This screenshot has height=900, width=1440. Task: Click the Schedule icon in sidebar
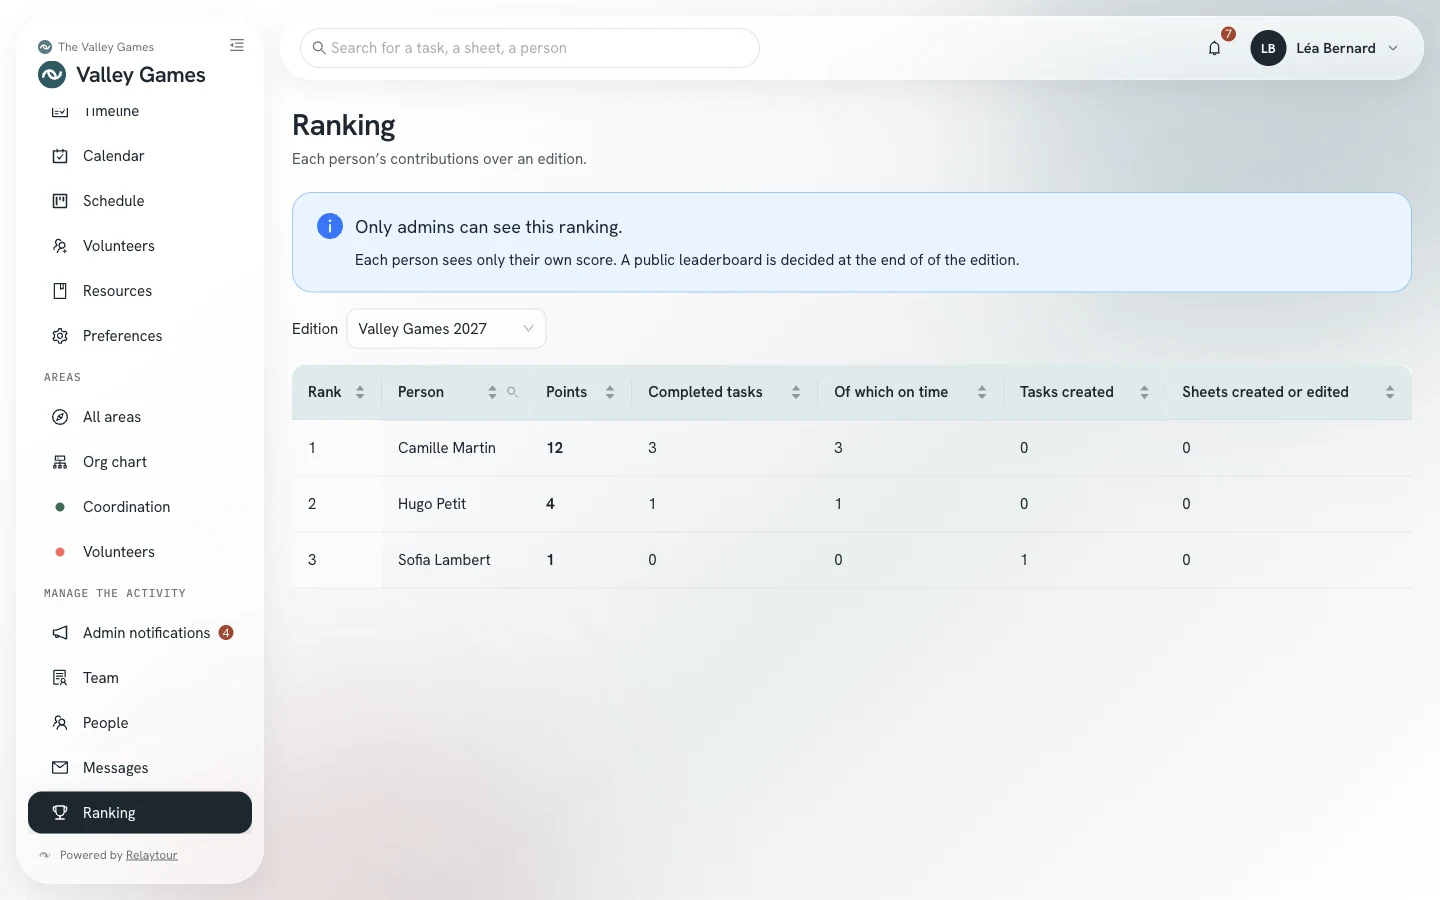coord(60,201)
